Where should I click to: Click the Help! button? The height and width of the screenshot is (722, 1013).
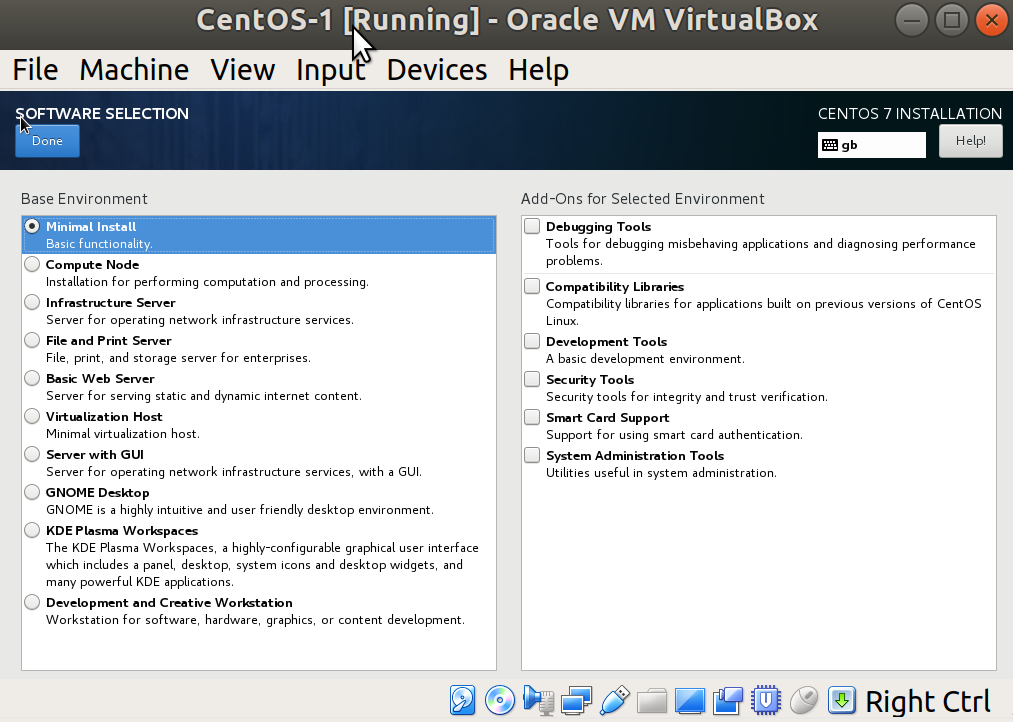[x=969, y=140]
